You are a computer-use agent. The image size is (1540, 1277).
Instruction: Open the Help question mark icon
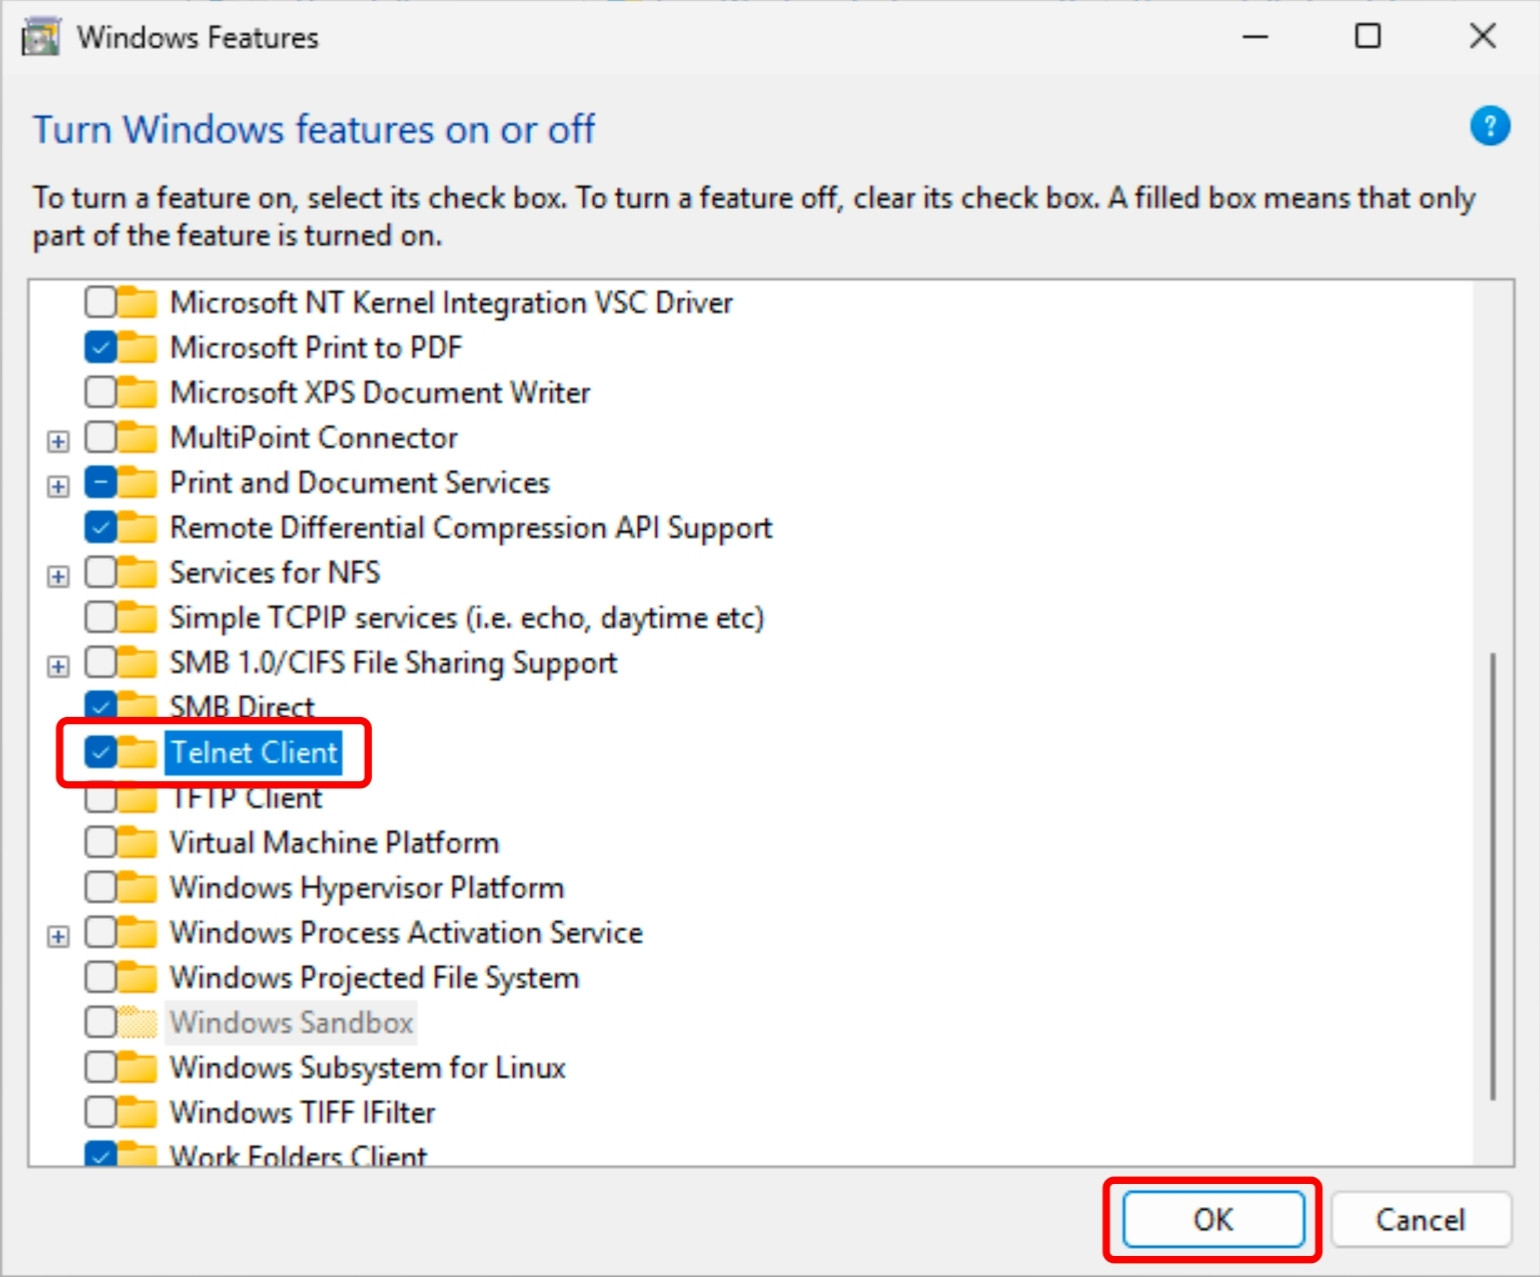tap(1491, 125)
